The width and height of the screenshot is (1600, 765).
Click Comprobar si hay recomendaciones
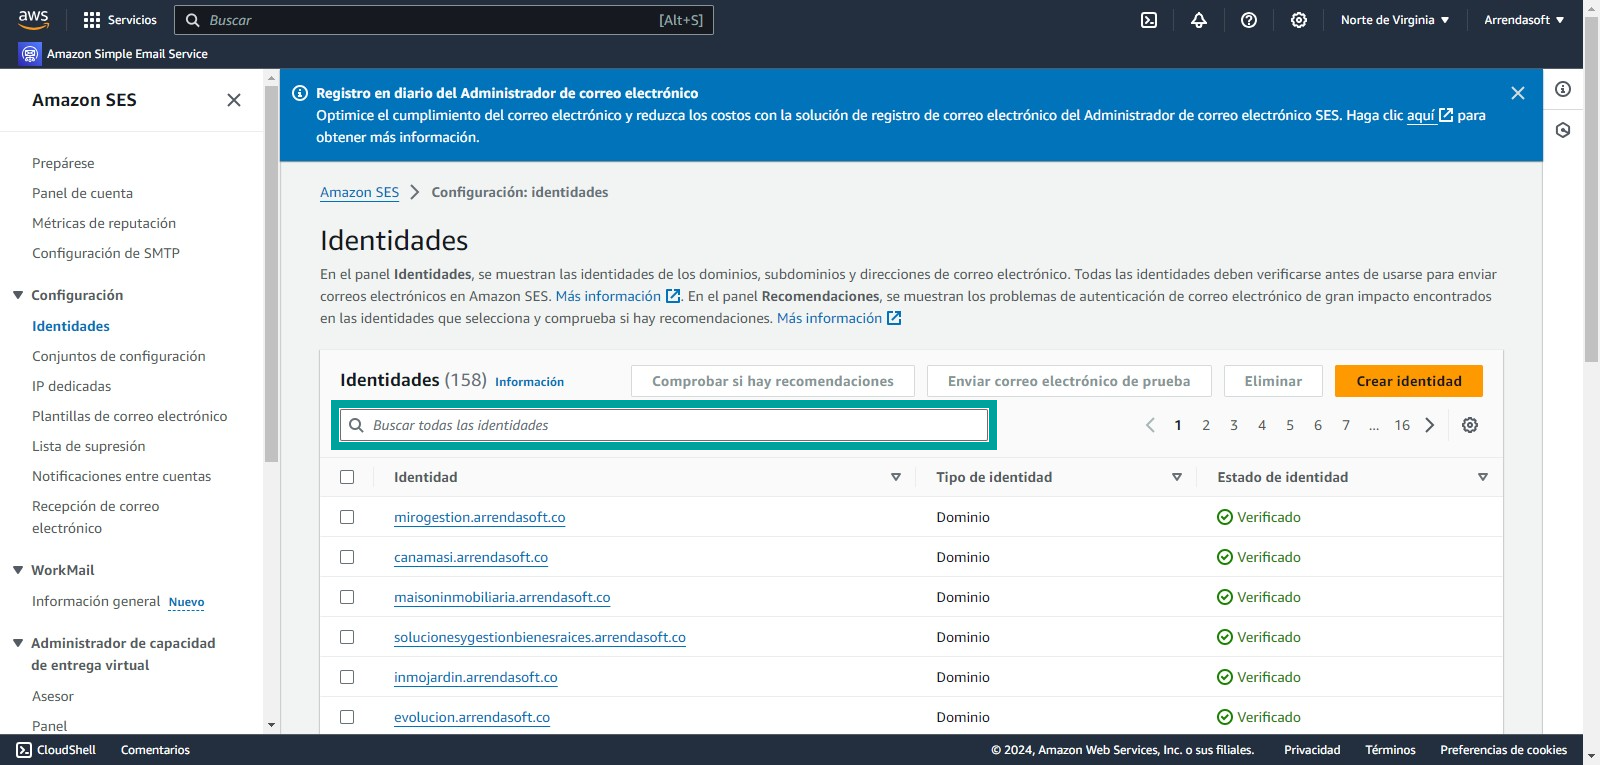pyautogui.click(x=773, y=381)
